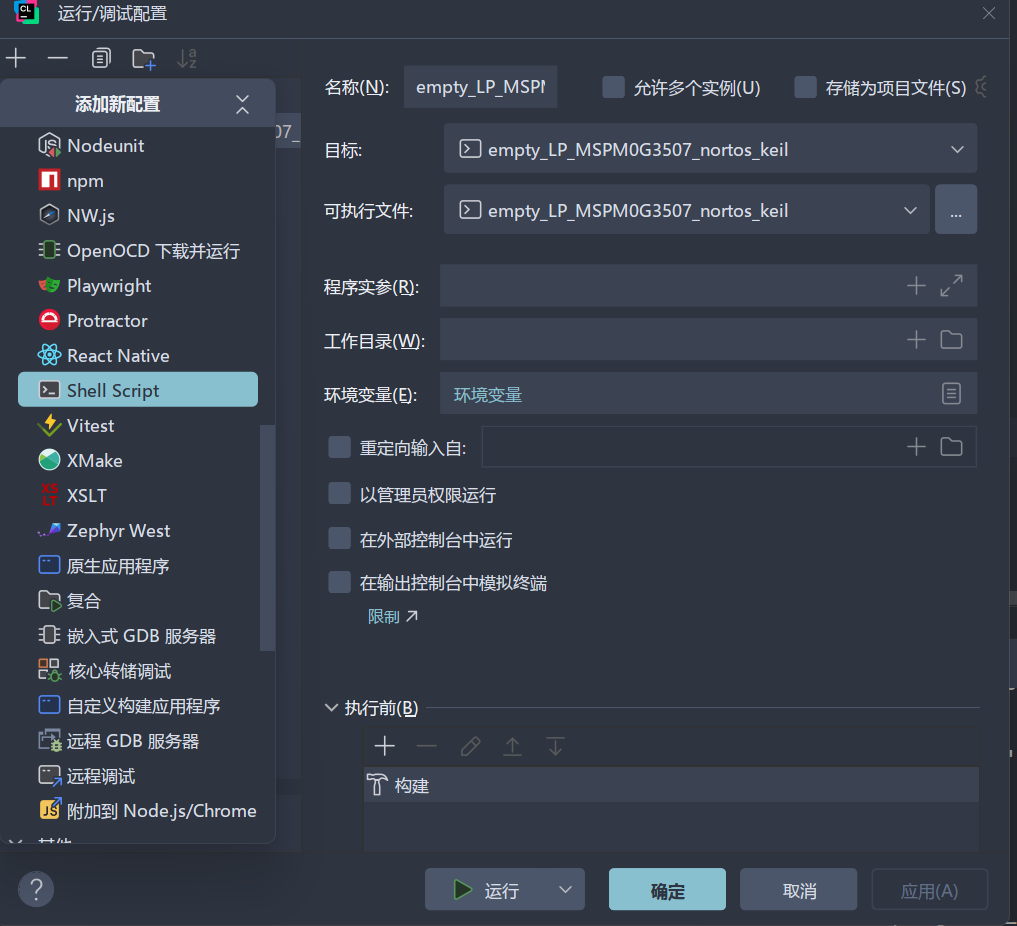Close the 运行/调试配置 dialog
Screen dimensions: 1017x926
988,13
